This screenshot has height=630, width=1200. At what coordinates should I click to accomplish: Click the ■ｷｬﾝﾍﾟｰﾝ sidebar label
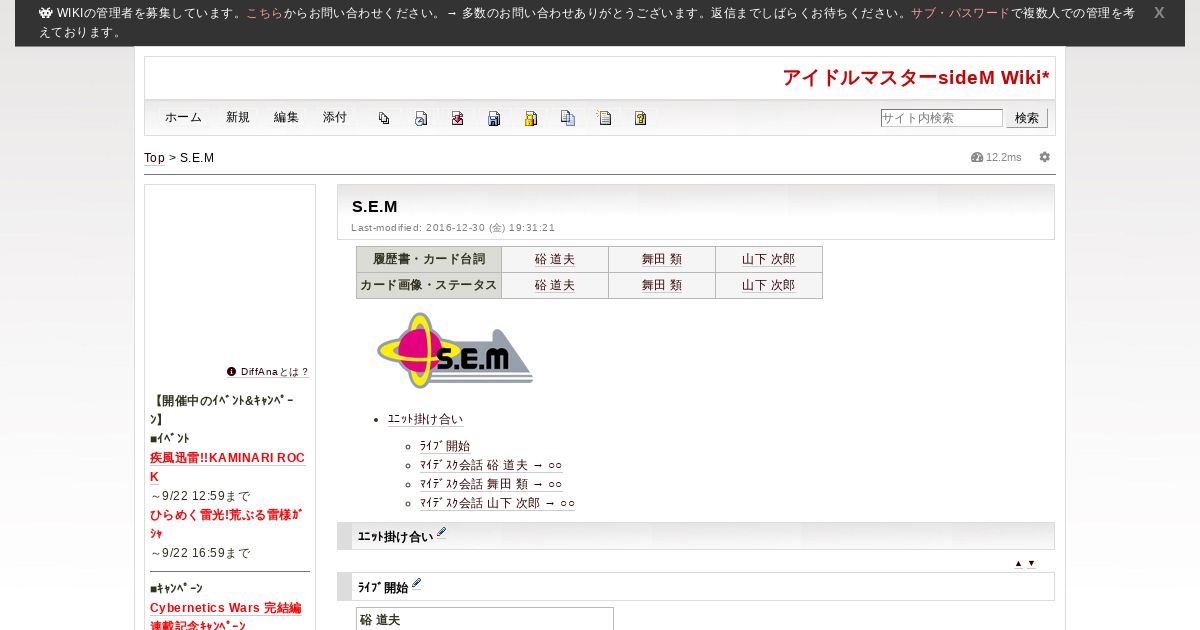click(176, 588)
